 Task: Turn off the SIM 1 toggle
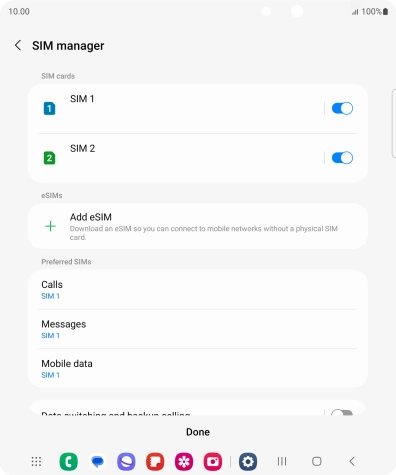(x=342, y=108)
